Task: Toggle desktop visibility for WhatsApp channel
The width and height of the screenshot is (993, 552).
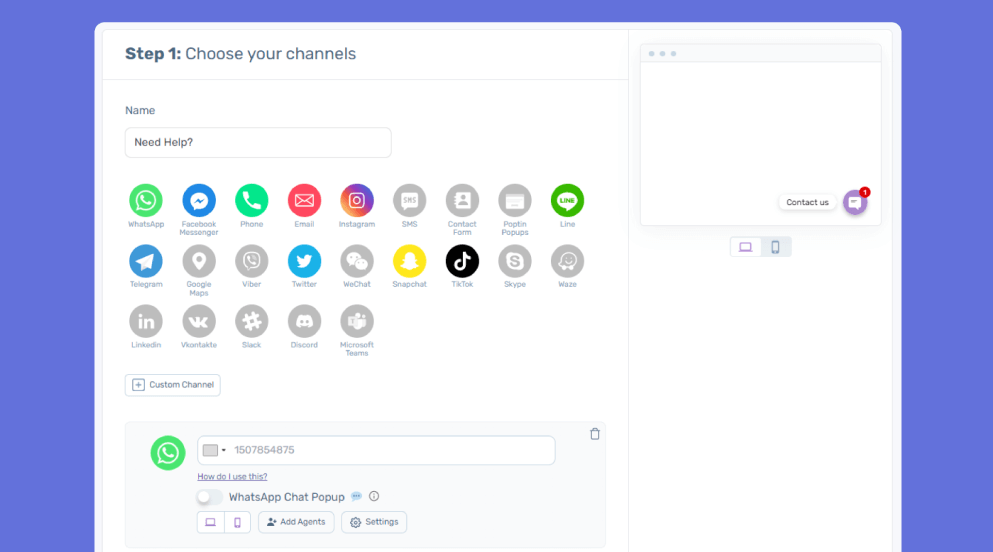Action: (210, 522)
